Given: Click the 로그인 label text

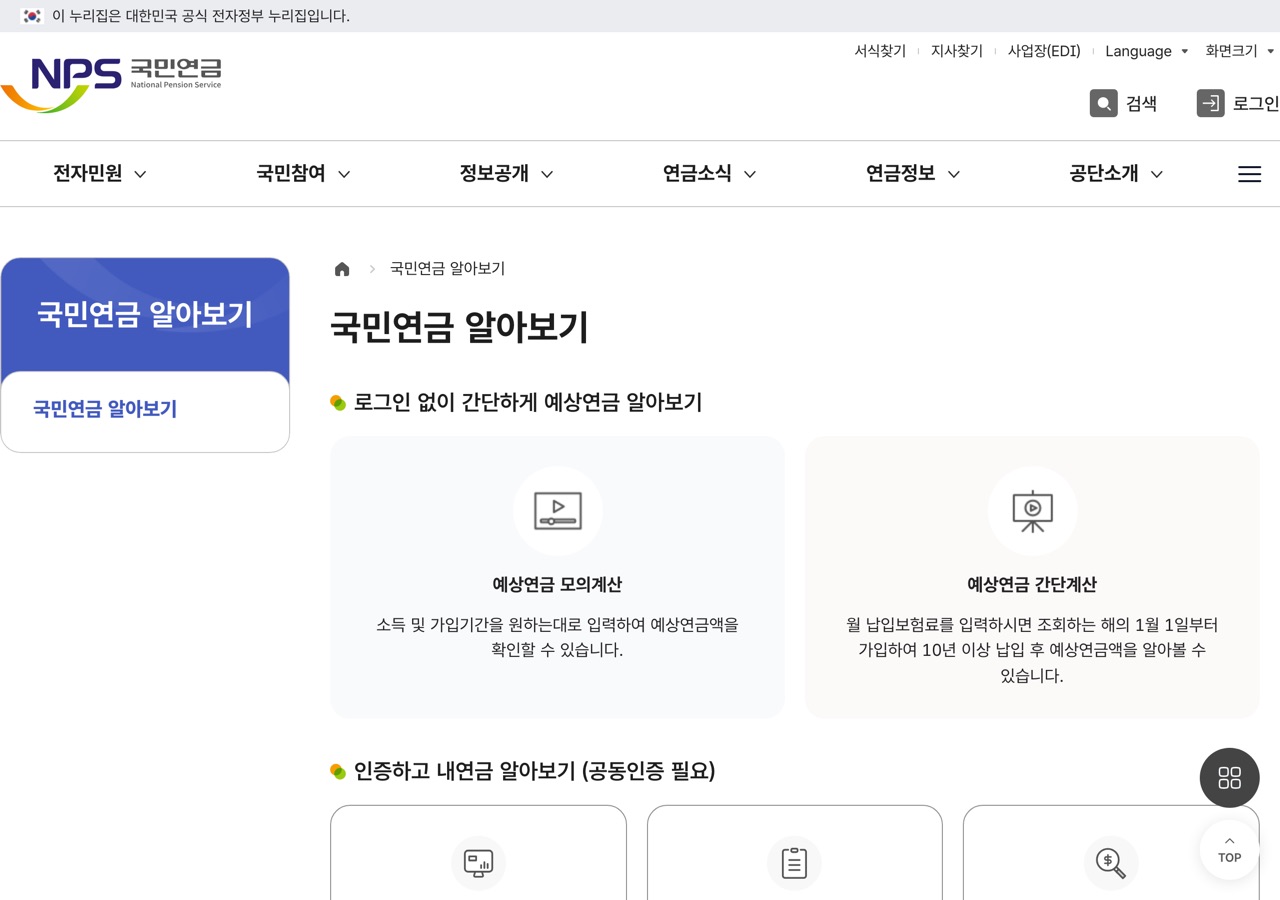Looking at the screenshot, I should (1256, 103).
